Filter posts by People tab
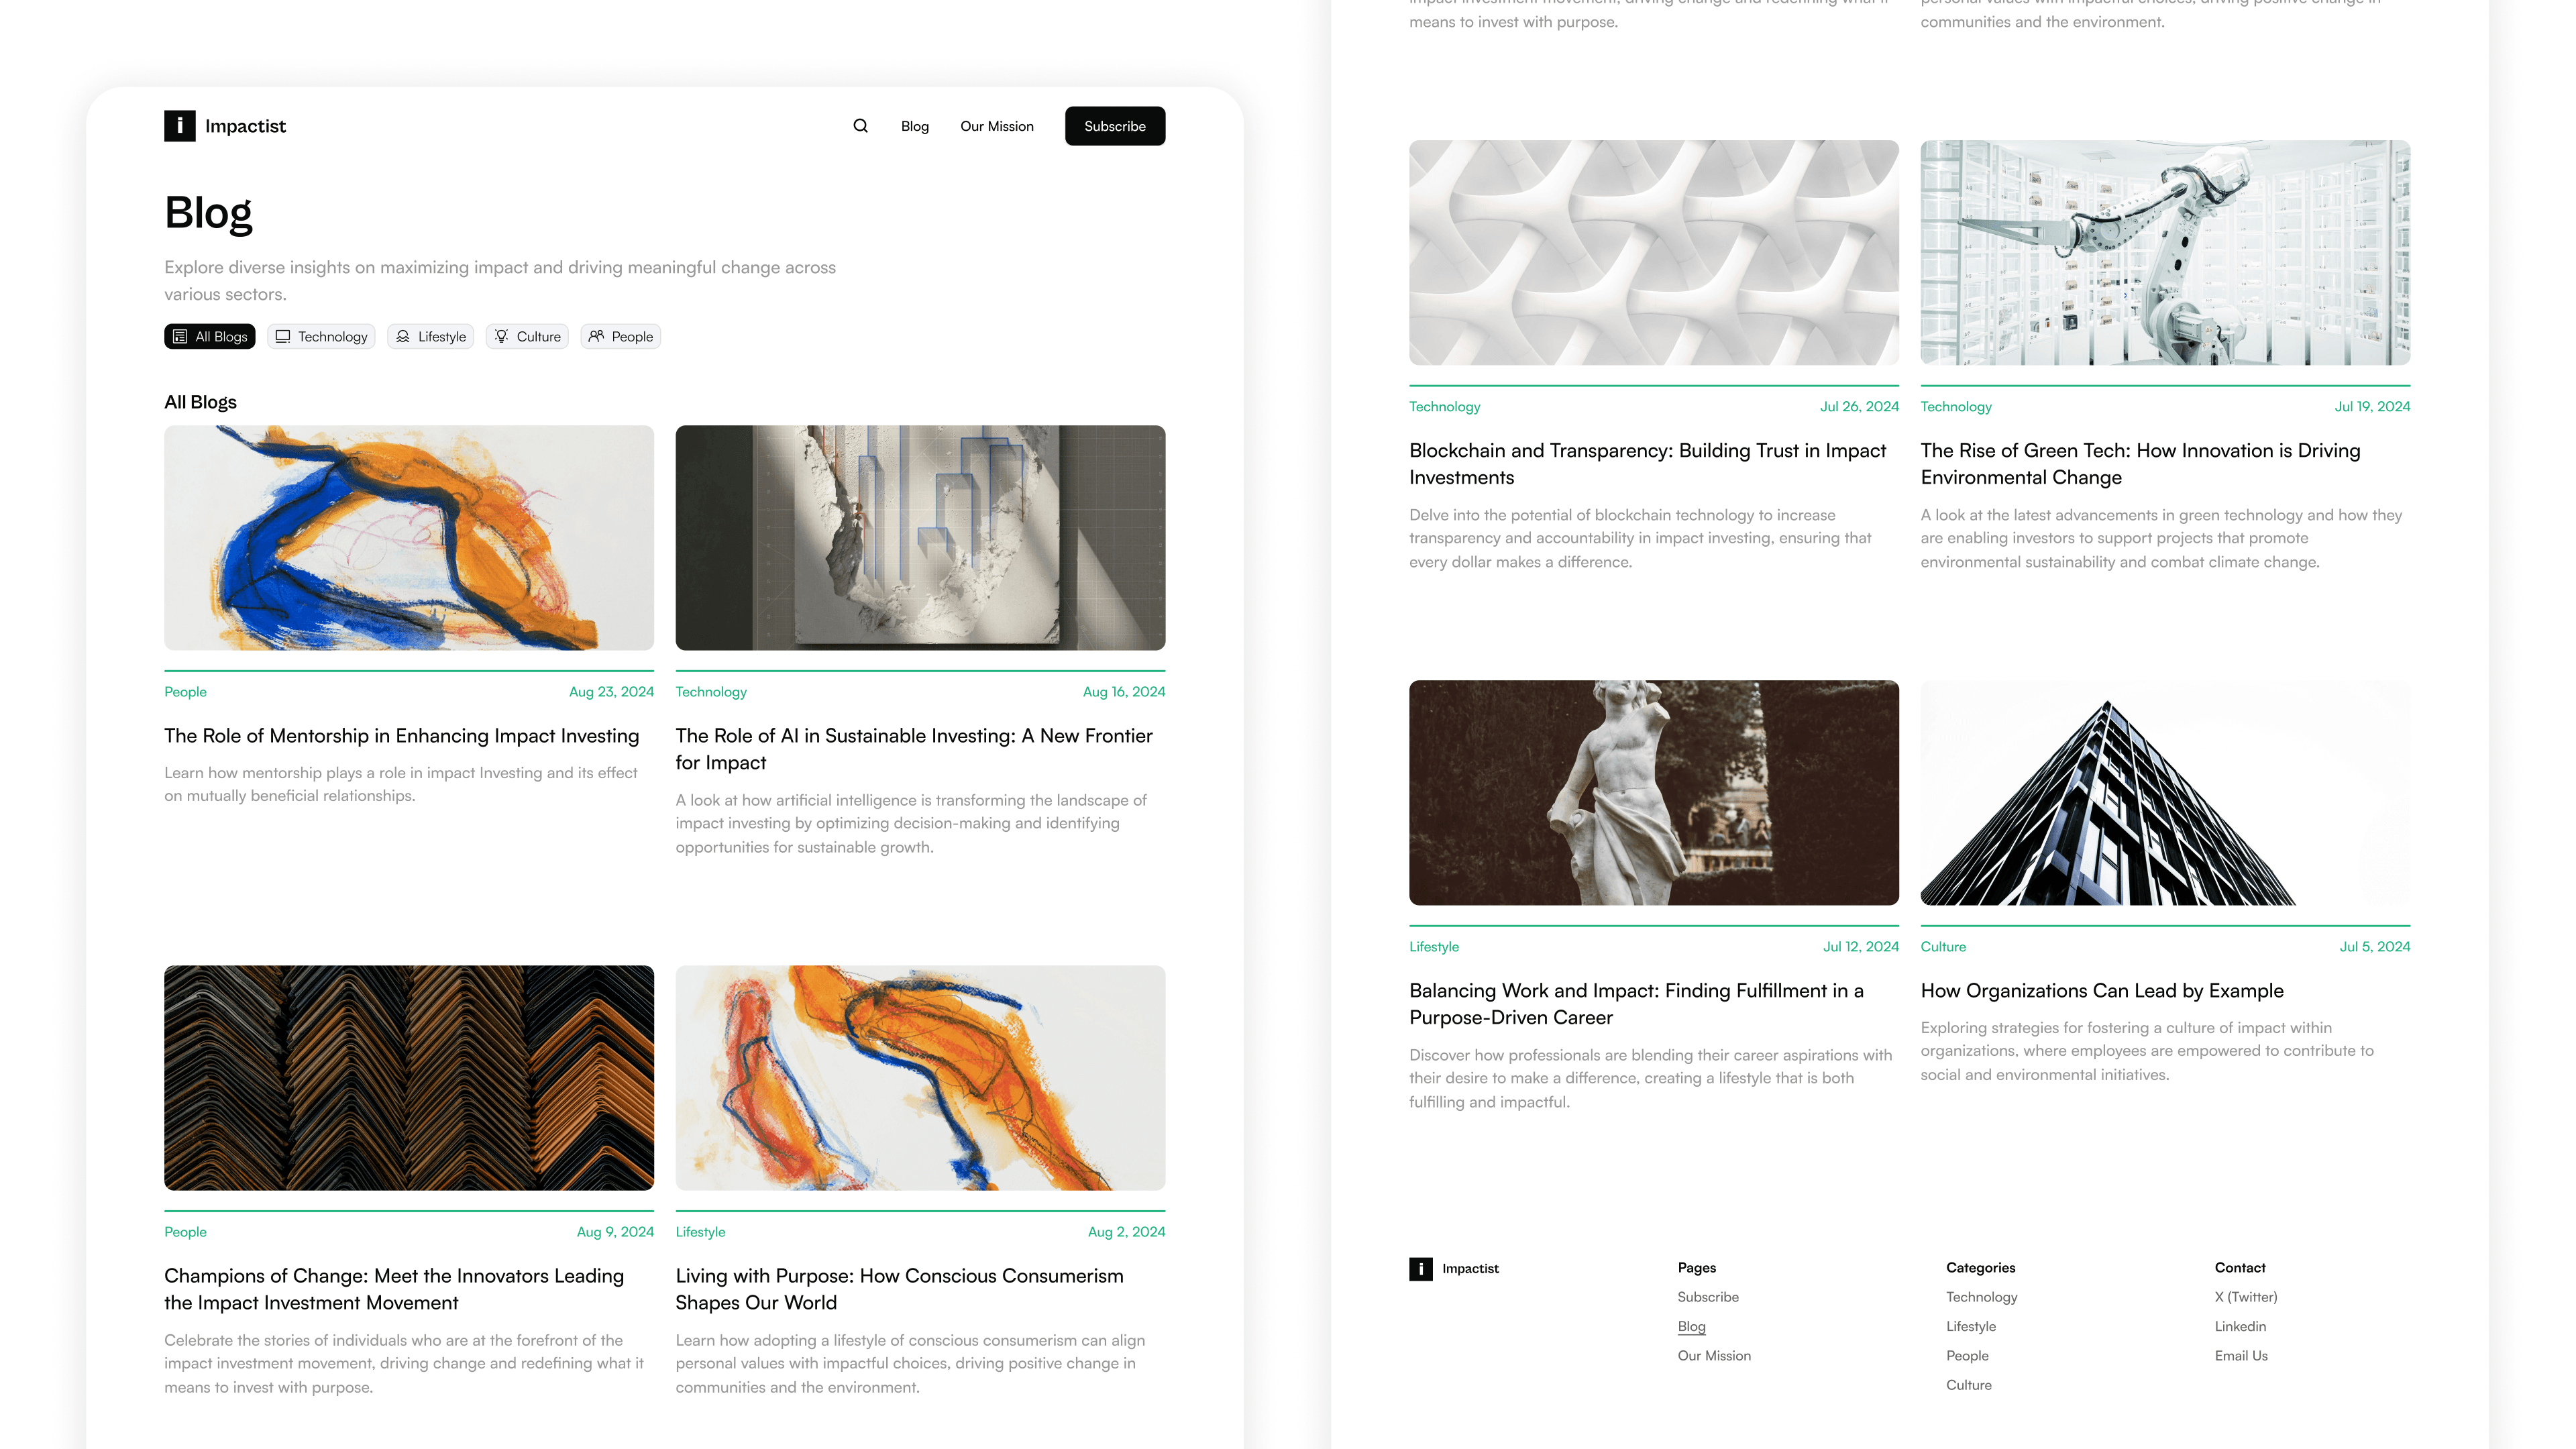Screen dimensions: 2576x1449 pos(621,337)
